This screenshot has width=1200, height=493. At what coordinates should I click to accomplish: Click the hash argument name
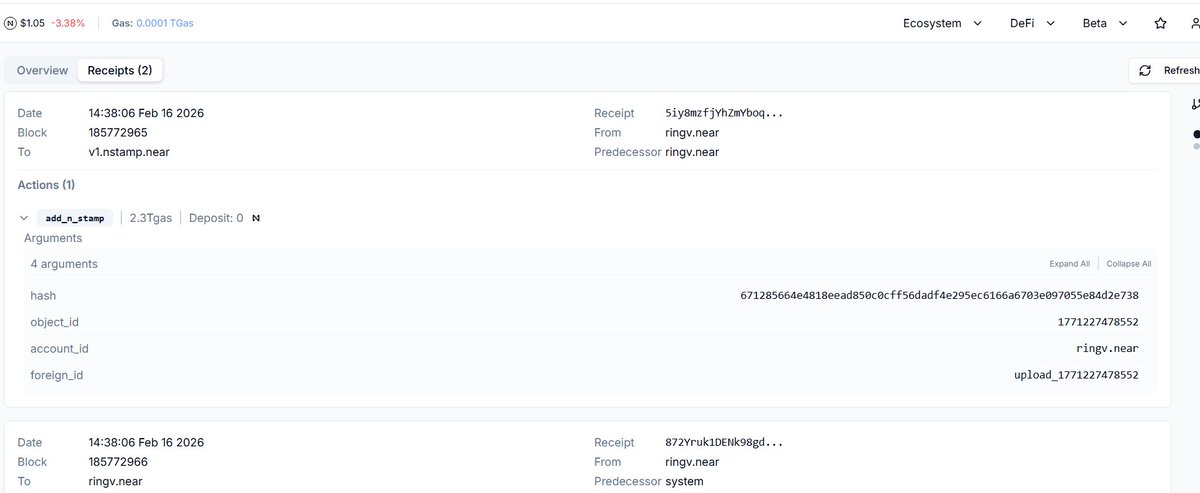coord(44,296)
